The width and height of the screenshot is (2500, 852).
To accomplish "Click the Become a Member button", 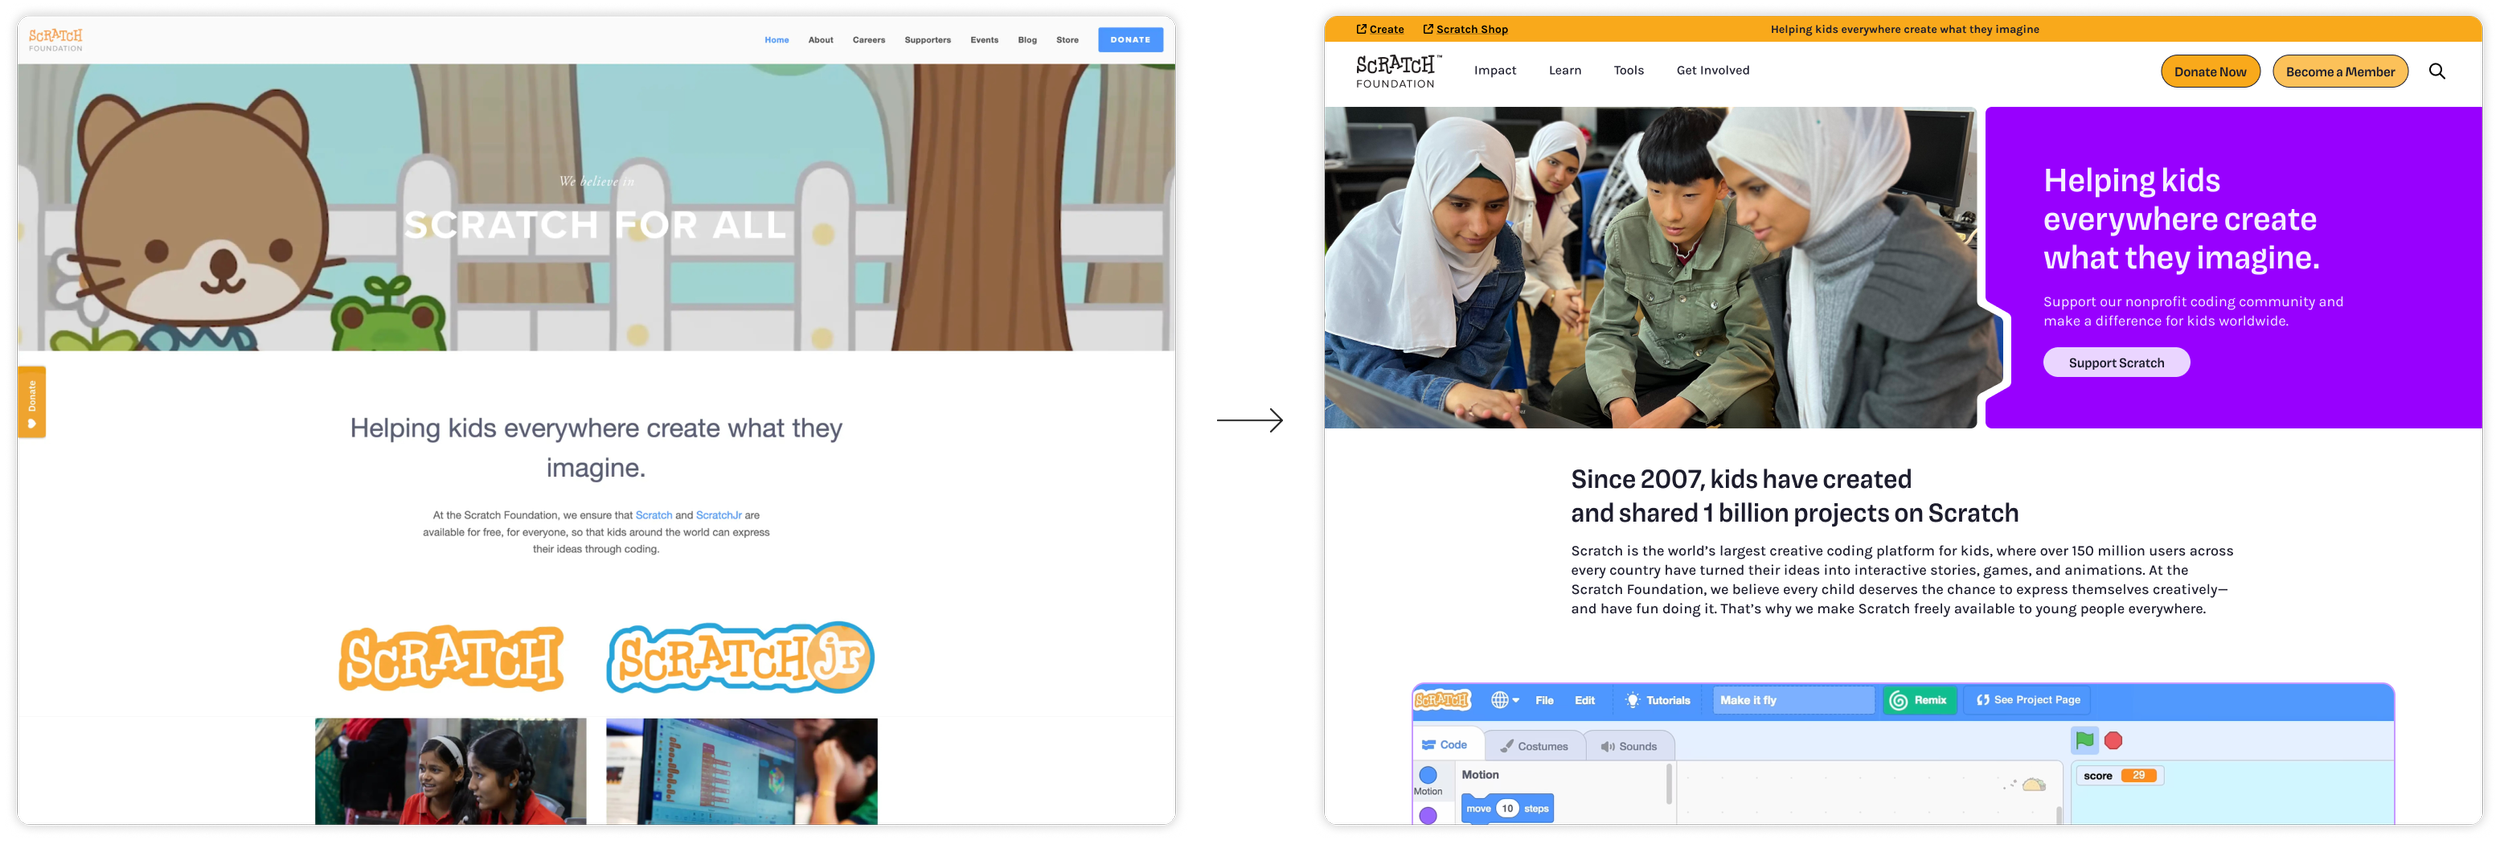I will click(2340, 71).
